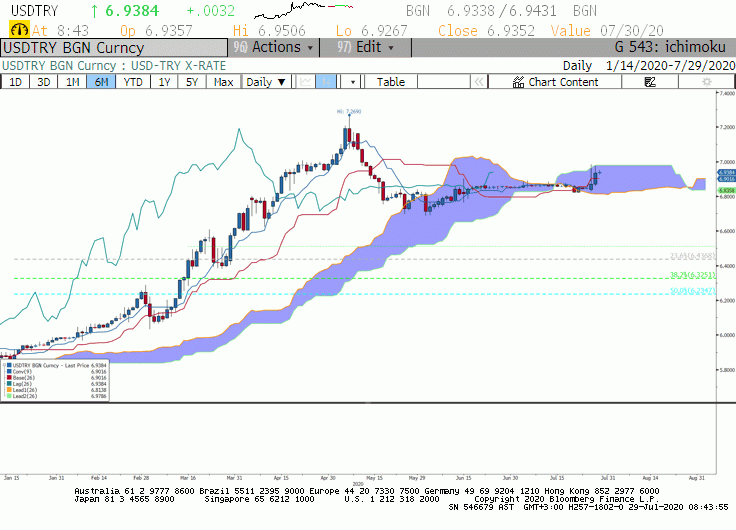
Task: Click the USDTRY BGN Curncy security field
Action: pyautogui.click(x=114, y=48)
